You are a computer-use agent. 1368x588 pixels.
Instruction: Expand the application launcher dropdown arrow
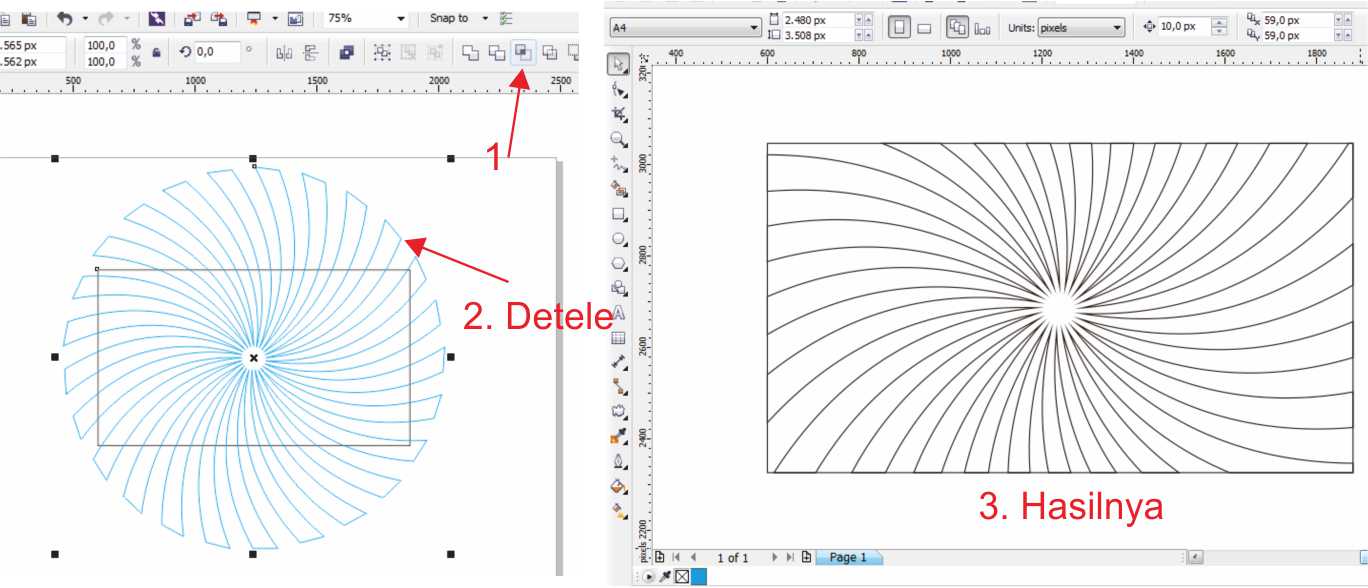click(274, 19)
